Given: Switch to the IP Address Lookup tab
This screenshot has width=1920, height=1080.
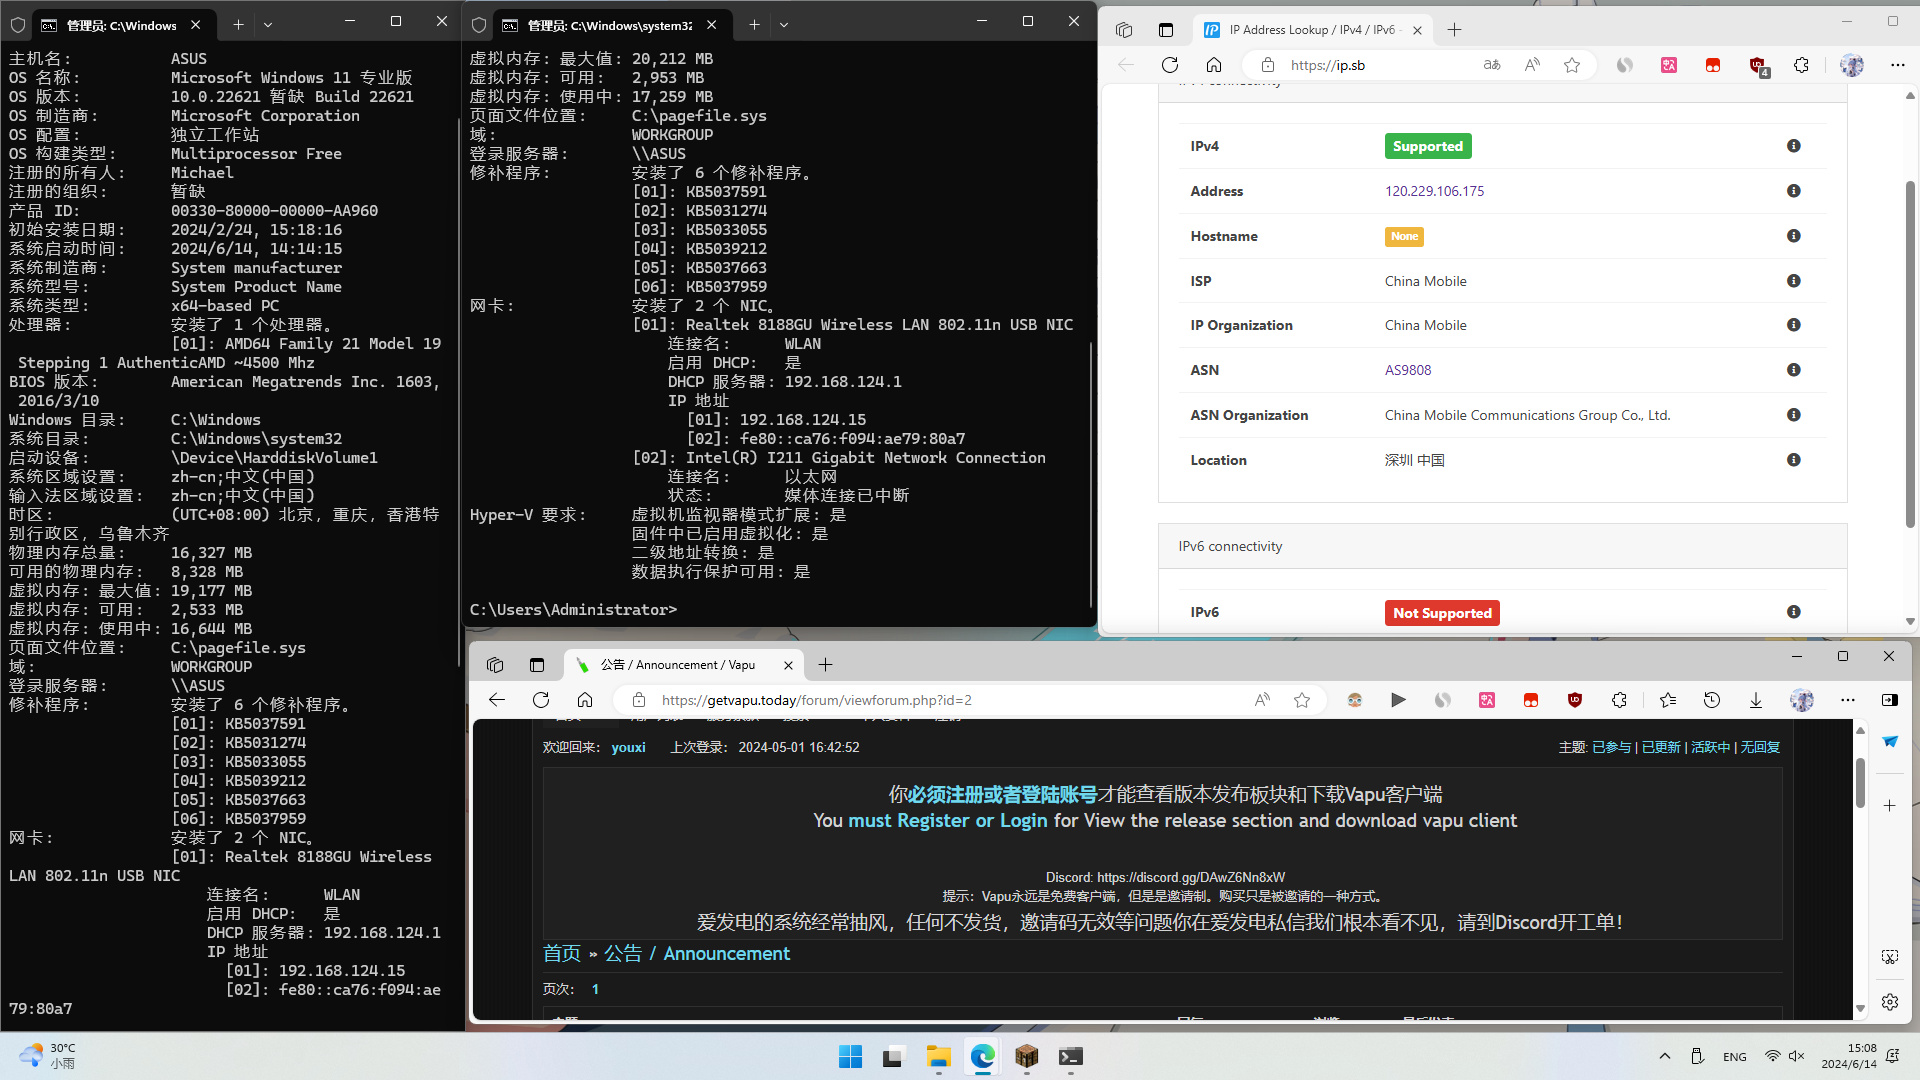Looking at the screenshot, I should [x=1313, y=30].
